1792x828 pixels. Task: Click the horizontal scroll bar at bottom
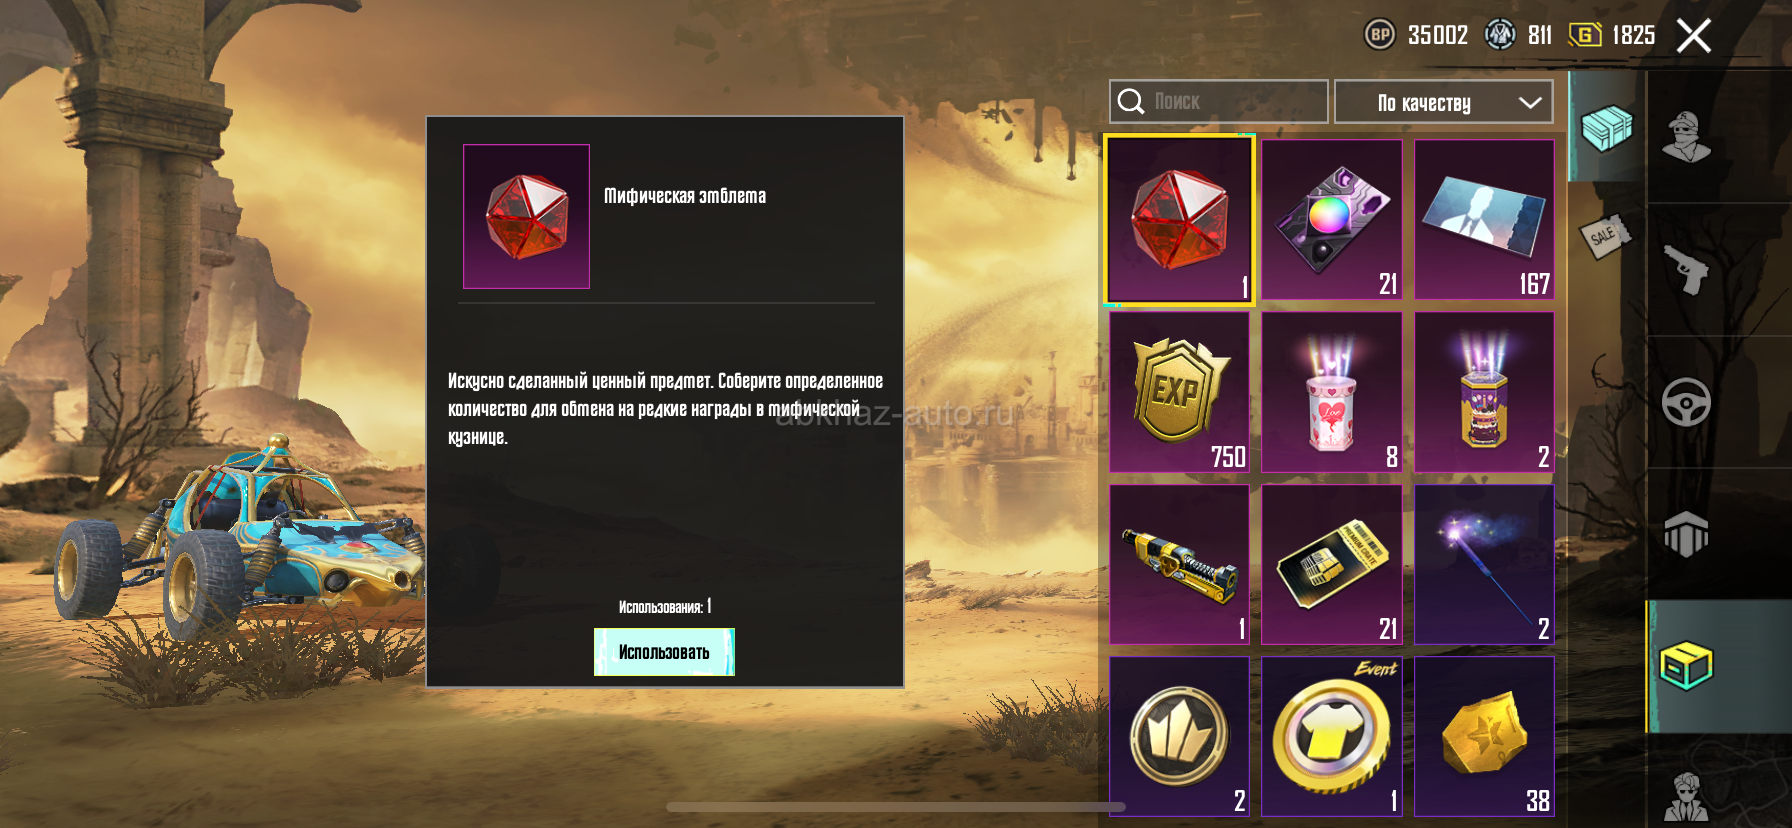pyautogui.click(x=896, y=807)
